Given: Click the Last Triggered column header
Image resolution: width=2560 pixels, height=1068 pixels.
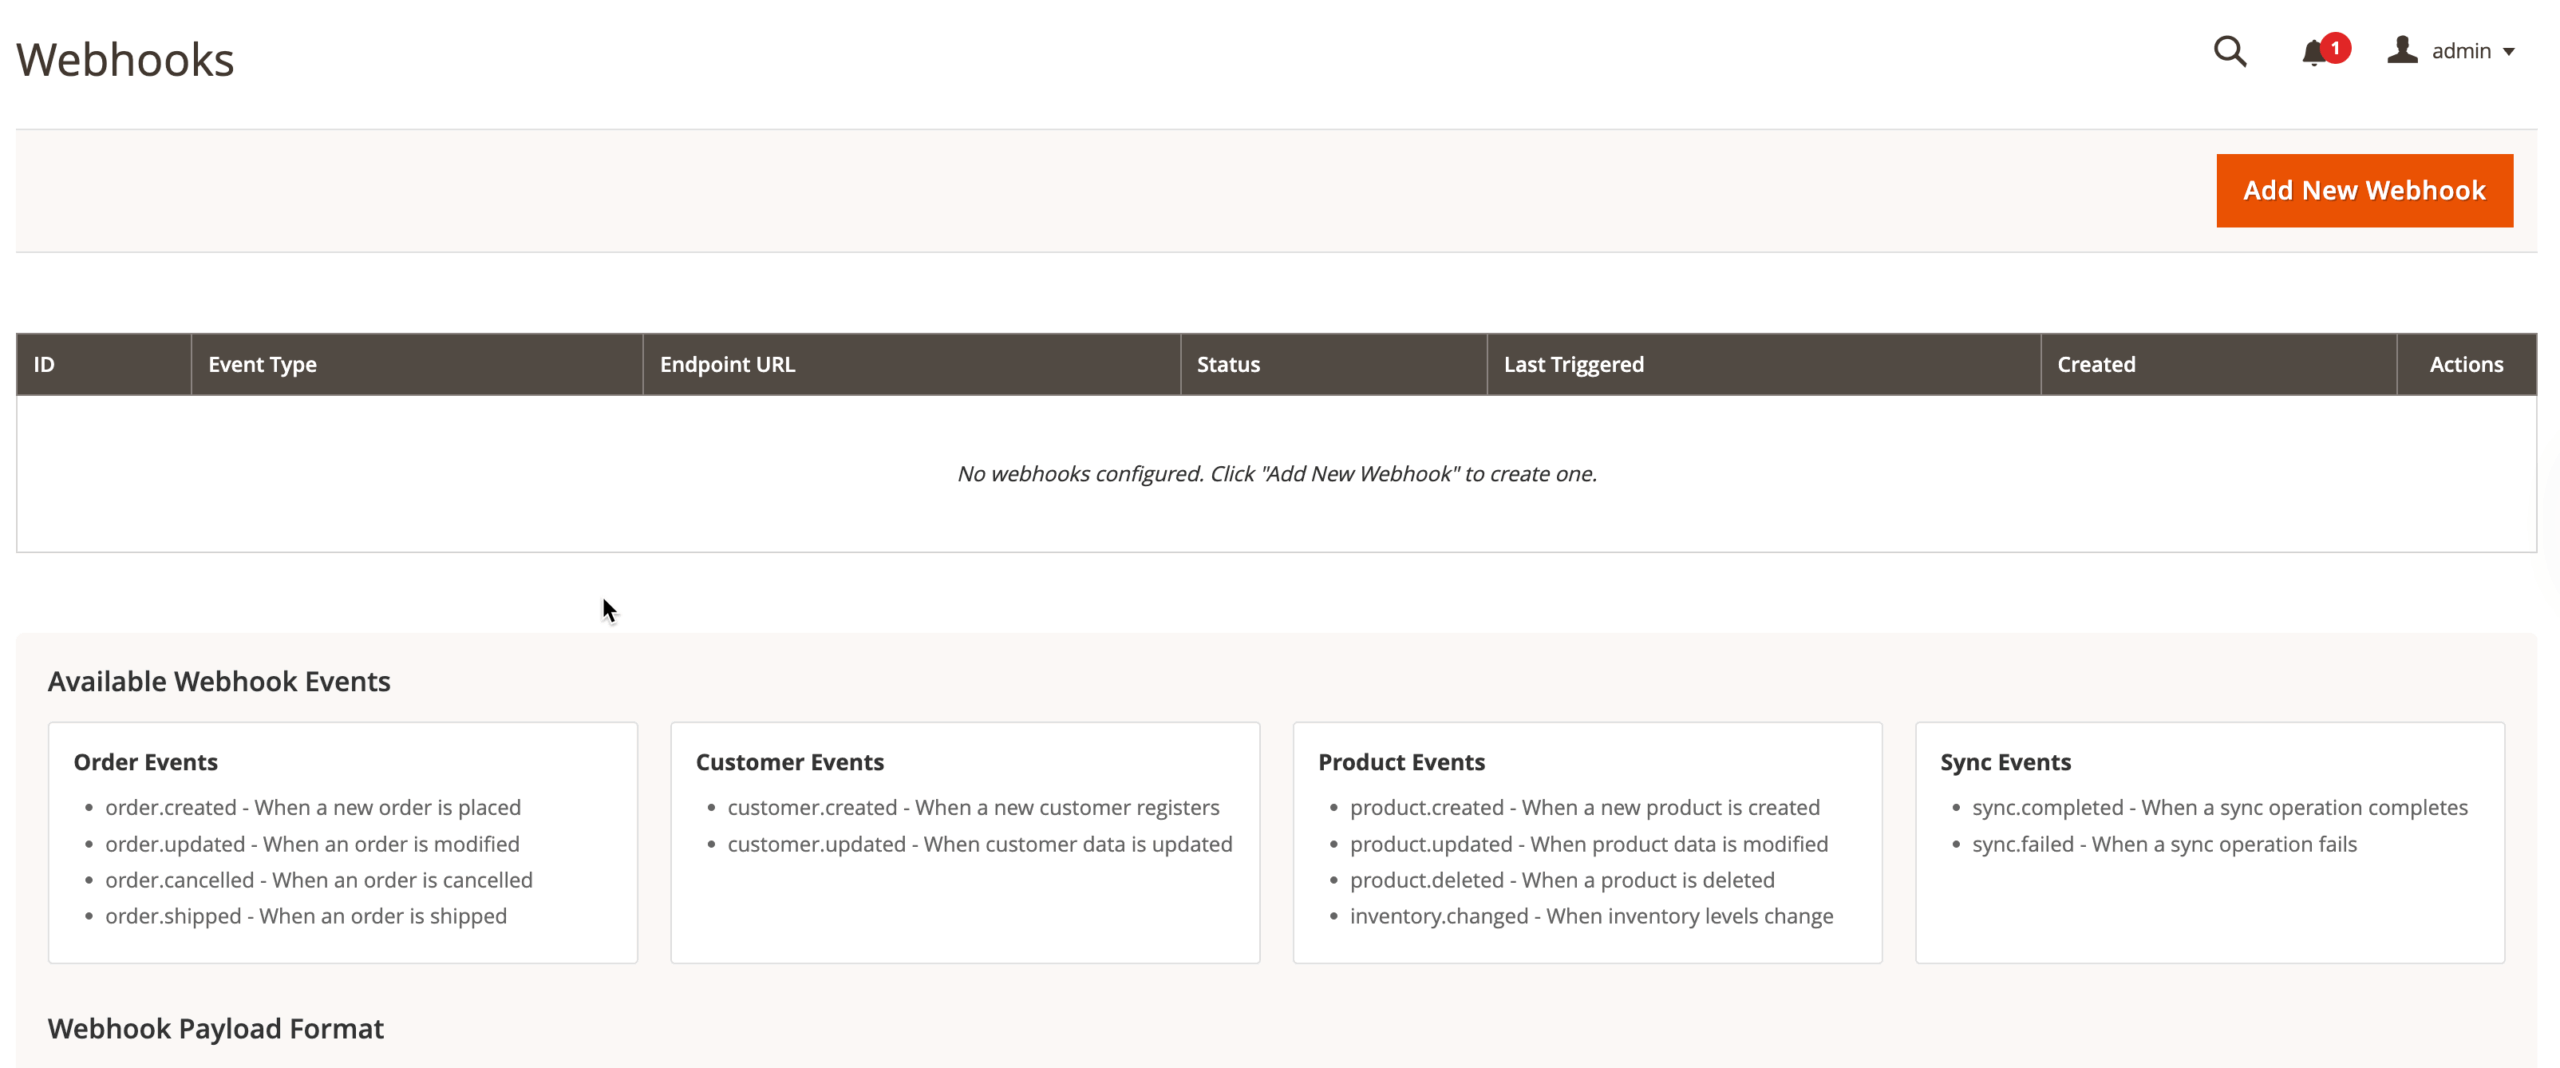Looking at the screenshot, I should coord(1573,364).
